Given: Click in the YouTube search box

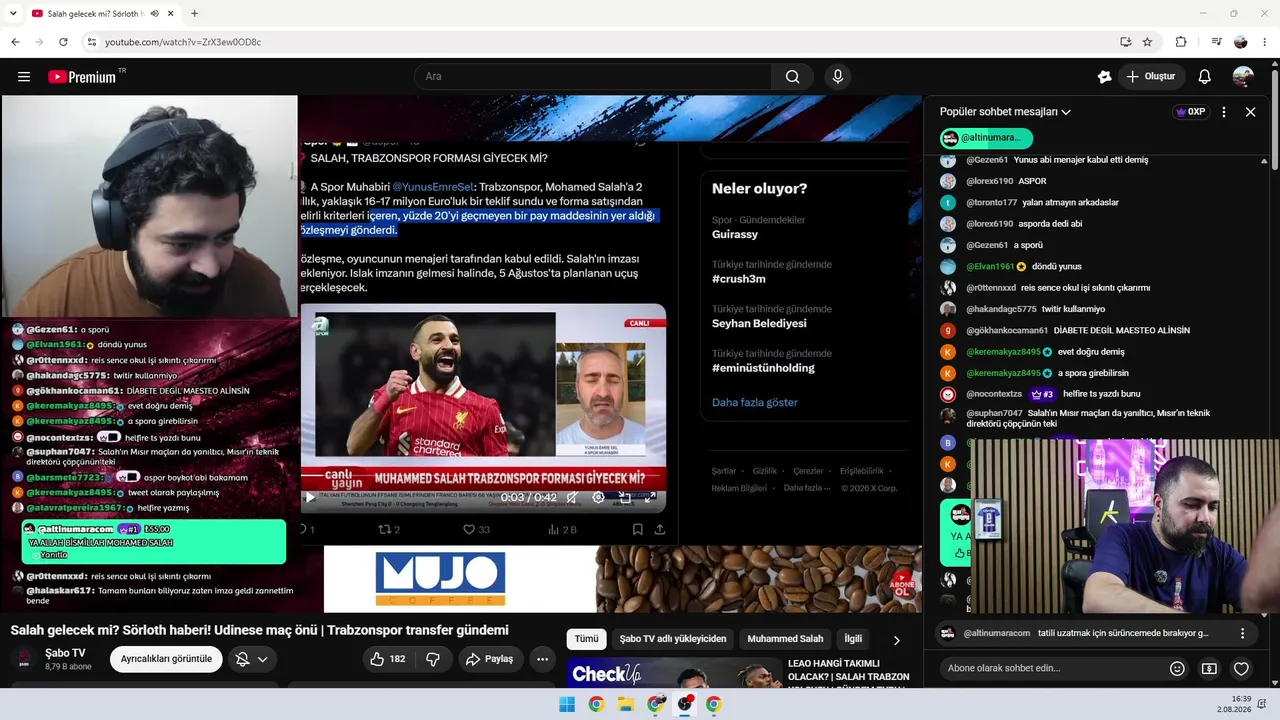Looking at the screenshot, I should (x=593, y=77).
